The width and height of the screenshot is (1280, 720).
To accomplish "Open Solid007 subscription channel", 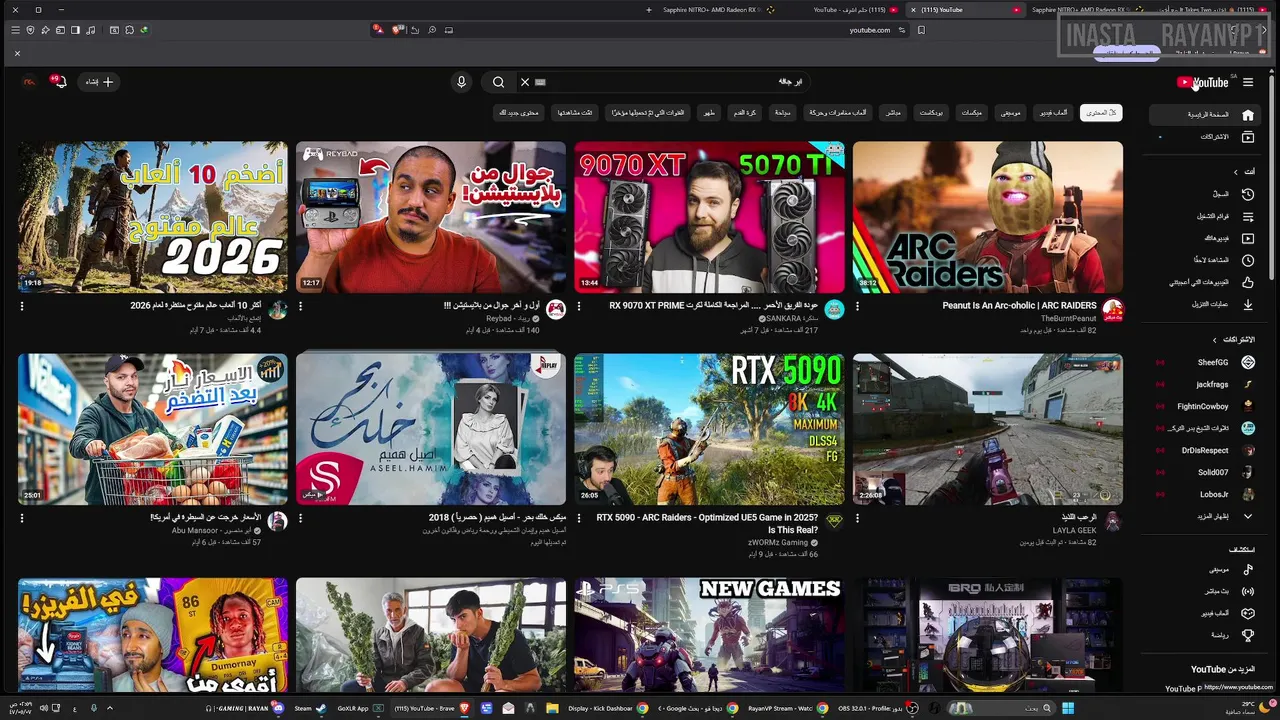I will 1205,472.
